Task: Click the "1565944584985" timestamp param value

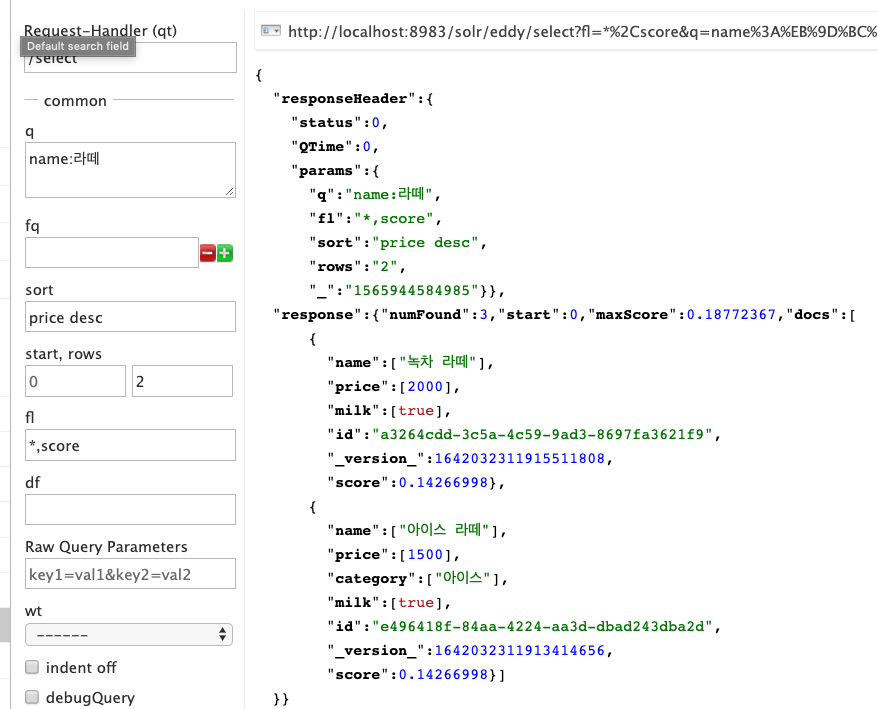Action: (412, 291)
